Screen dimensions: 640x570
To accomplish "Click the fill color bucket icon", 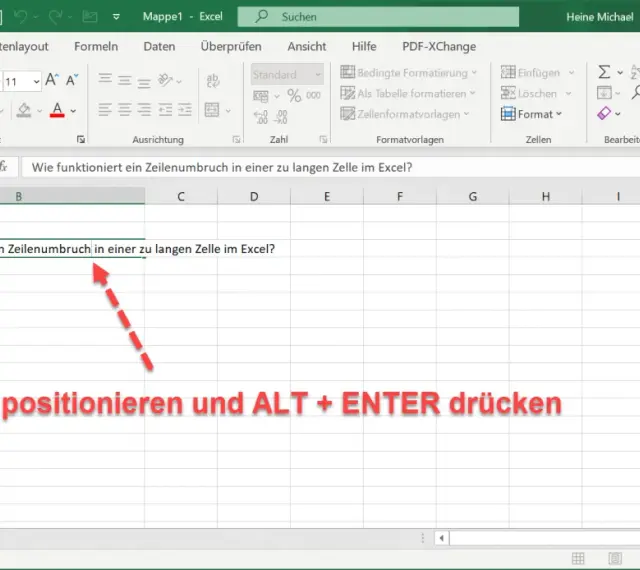I will coord(24,110).
